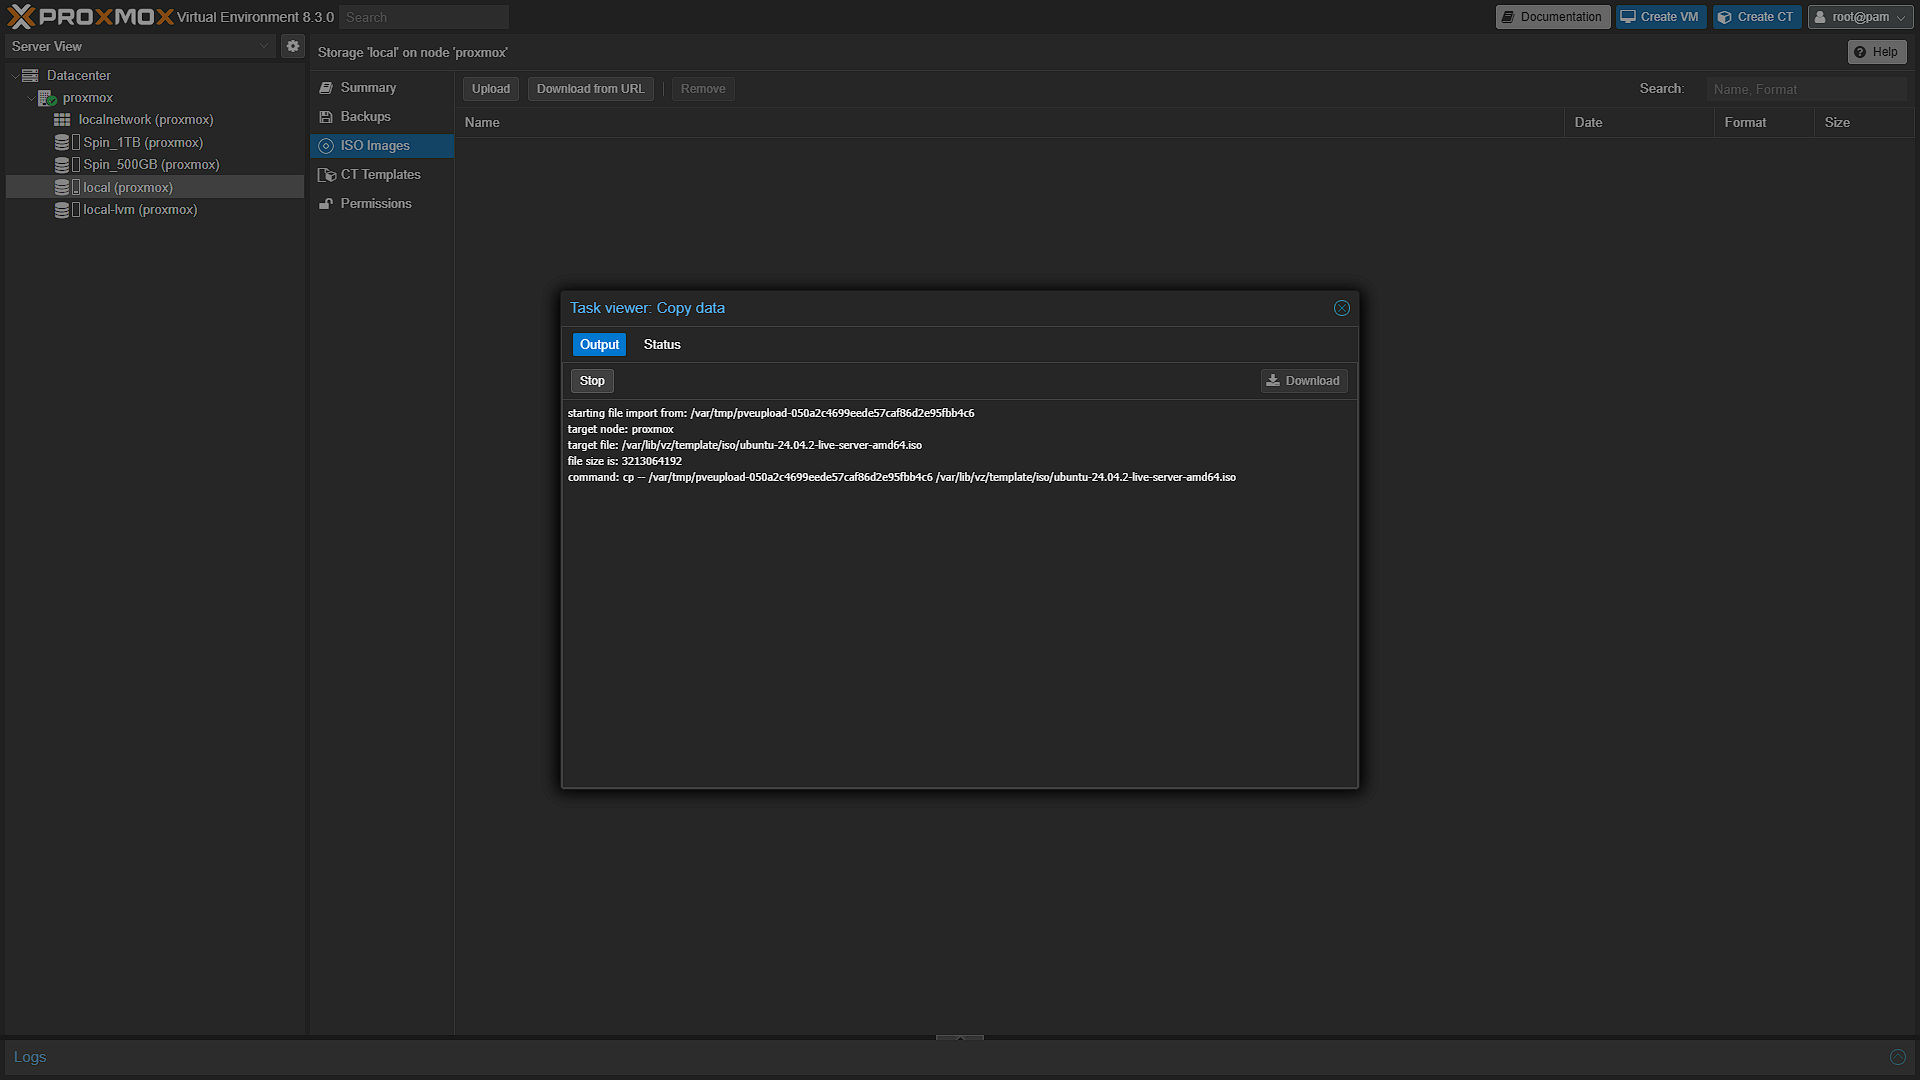Select the Output tab
This screenshot has height=1080, width=1920.
tap(599, 345)
